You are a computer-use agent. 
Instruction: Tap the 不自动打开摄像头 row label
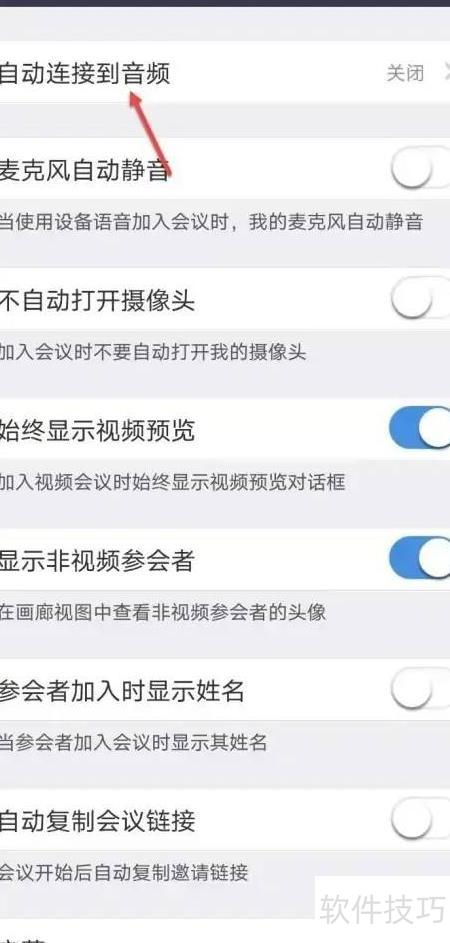[97, 299]
